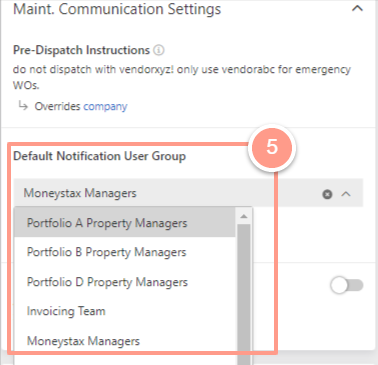Follow the 'company' override link
Screen dimensions: 378x365
tap(105, 106)
